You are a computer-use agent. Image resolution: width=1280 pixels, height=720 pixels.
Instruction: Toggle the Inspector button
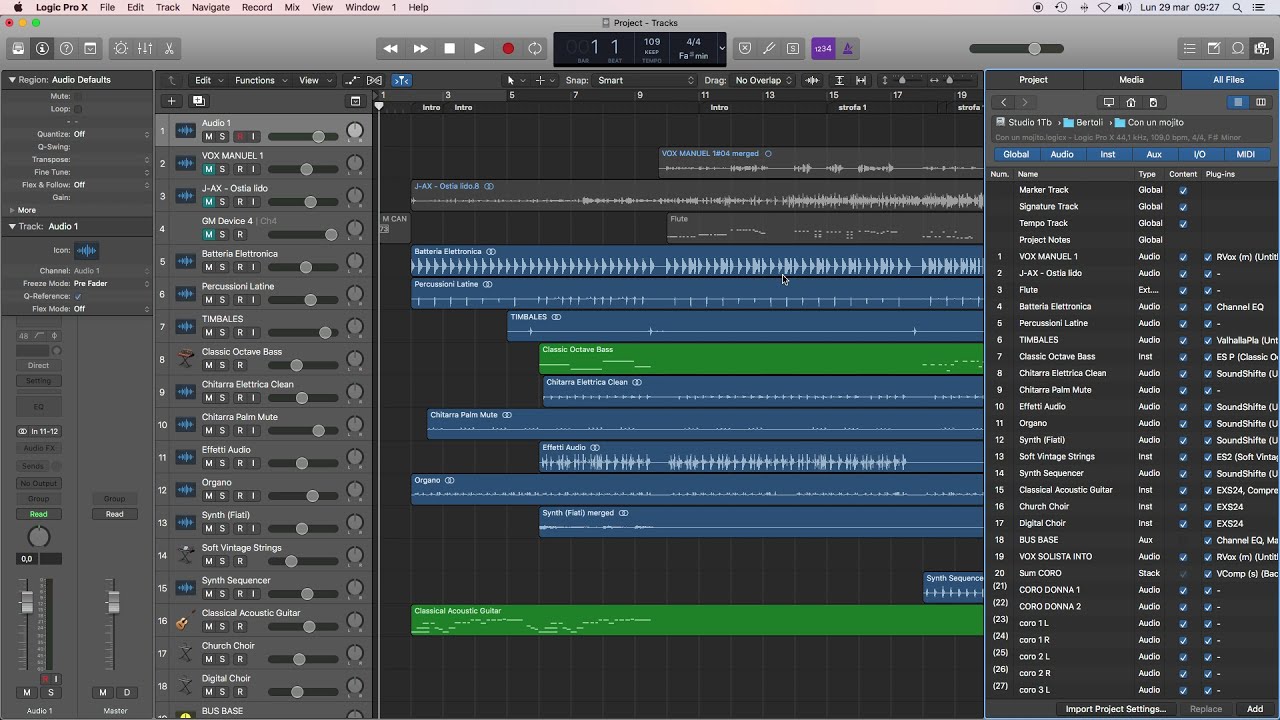pyautogui.click(x=42, y=48)
